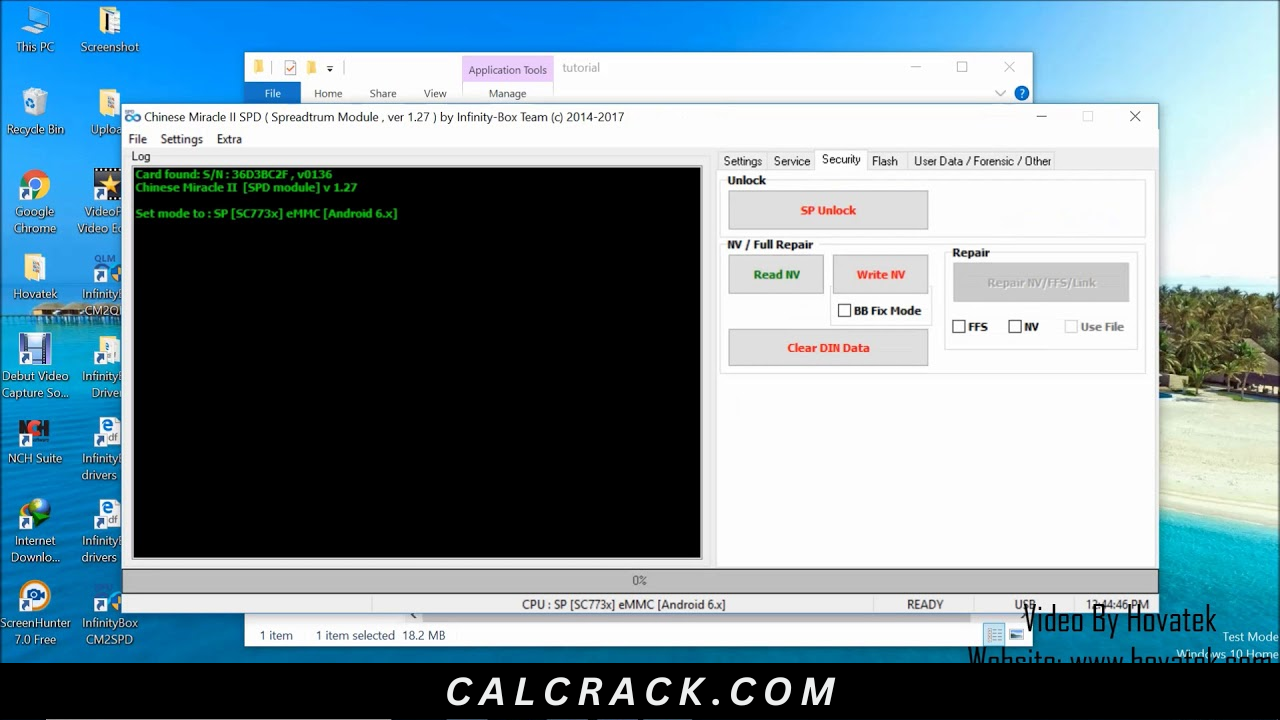The height and width of the screenshot is (720, 1280).
Task: Open the Recycle Bin
Action: [35, 112]
